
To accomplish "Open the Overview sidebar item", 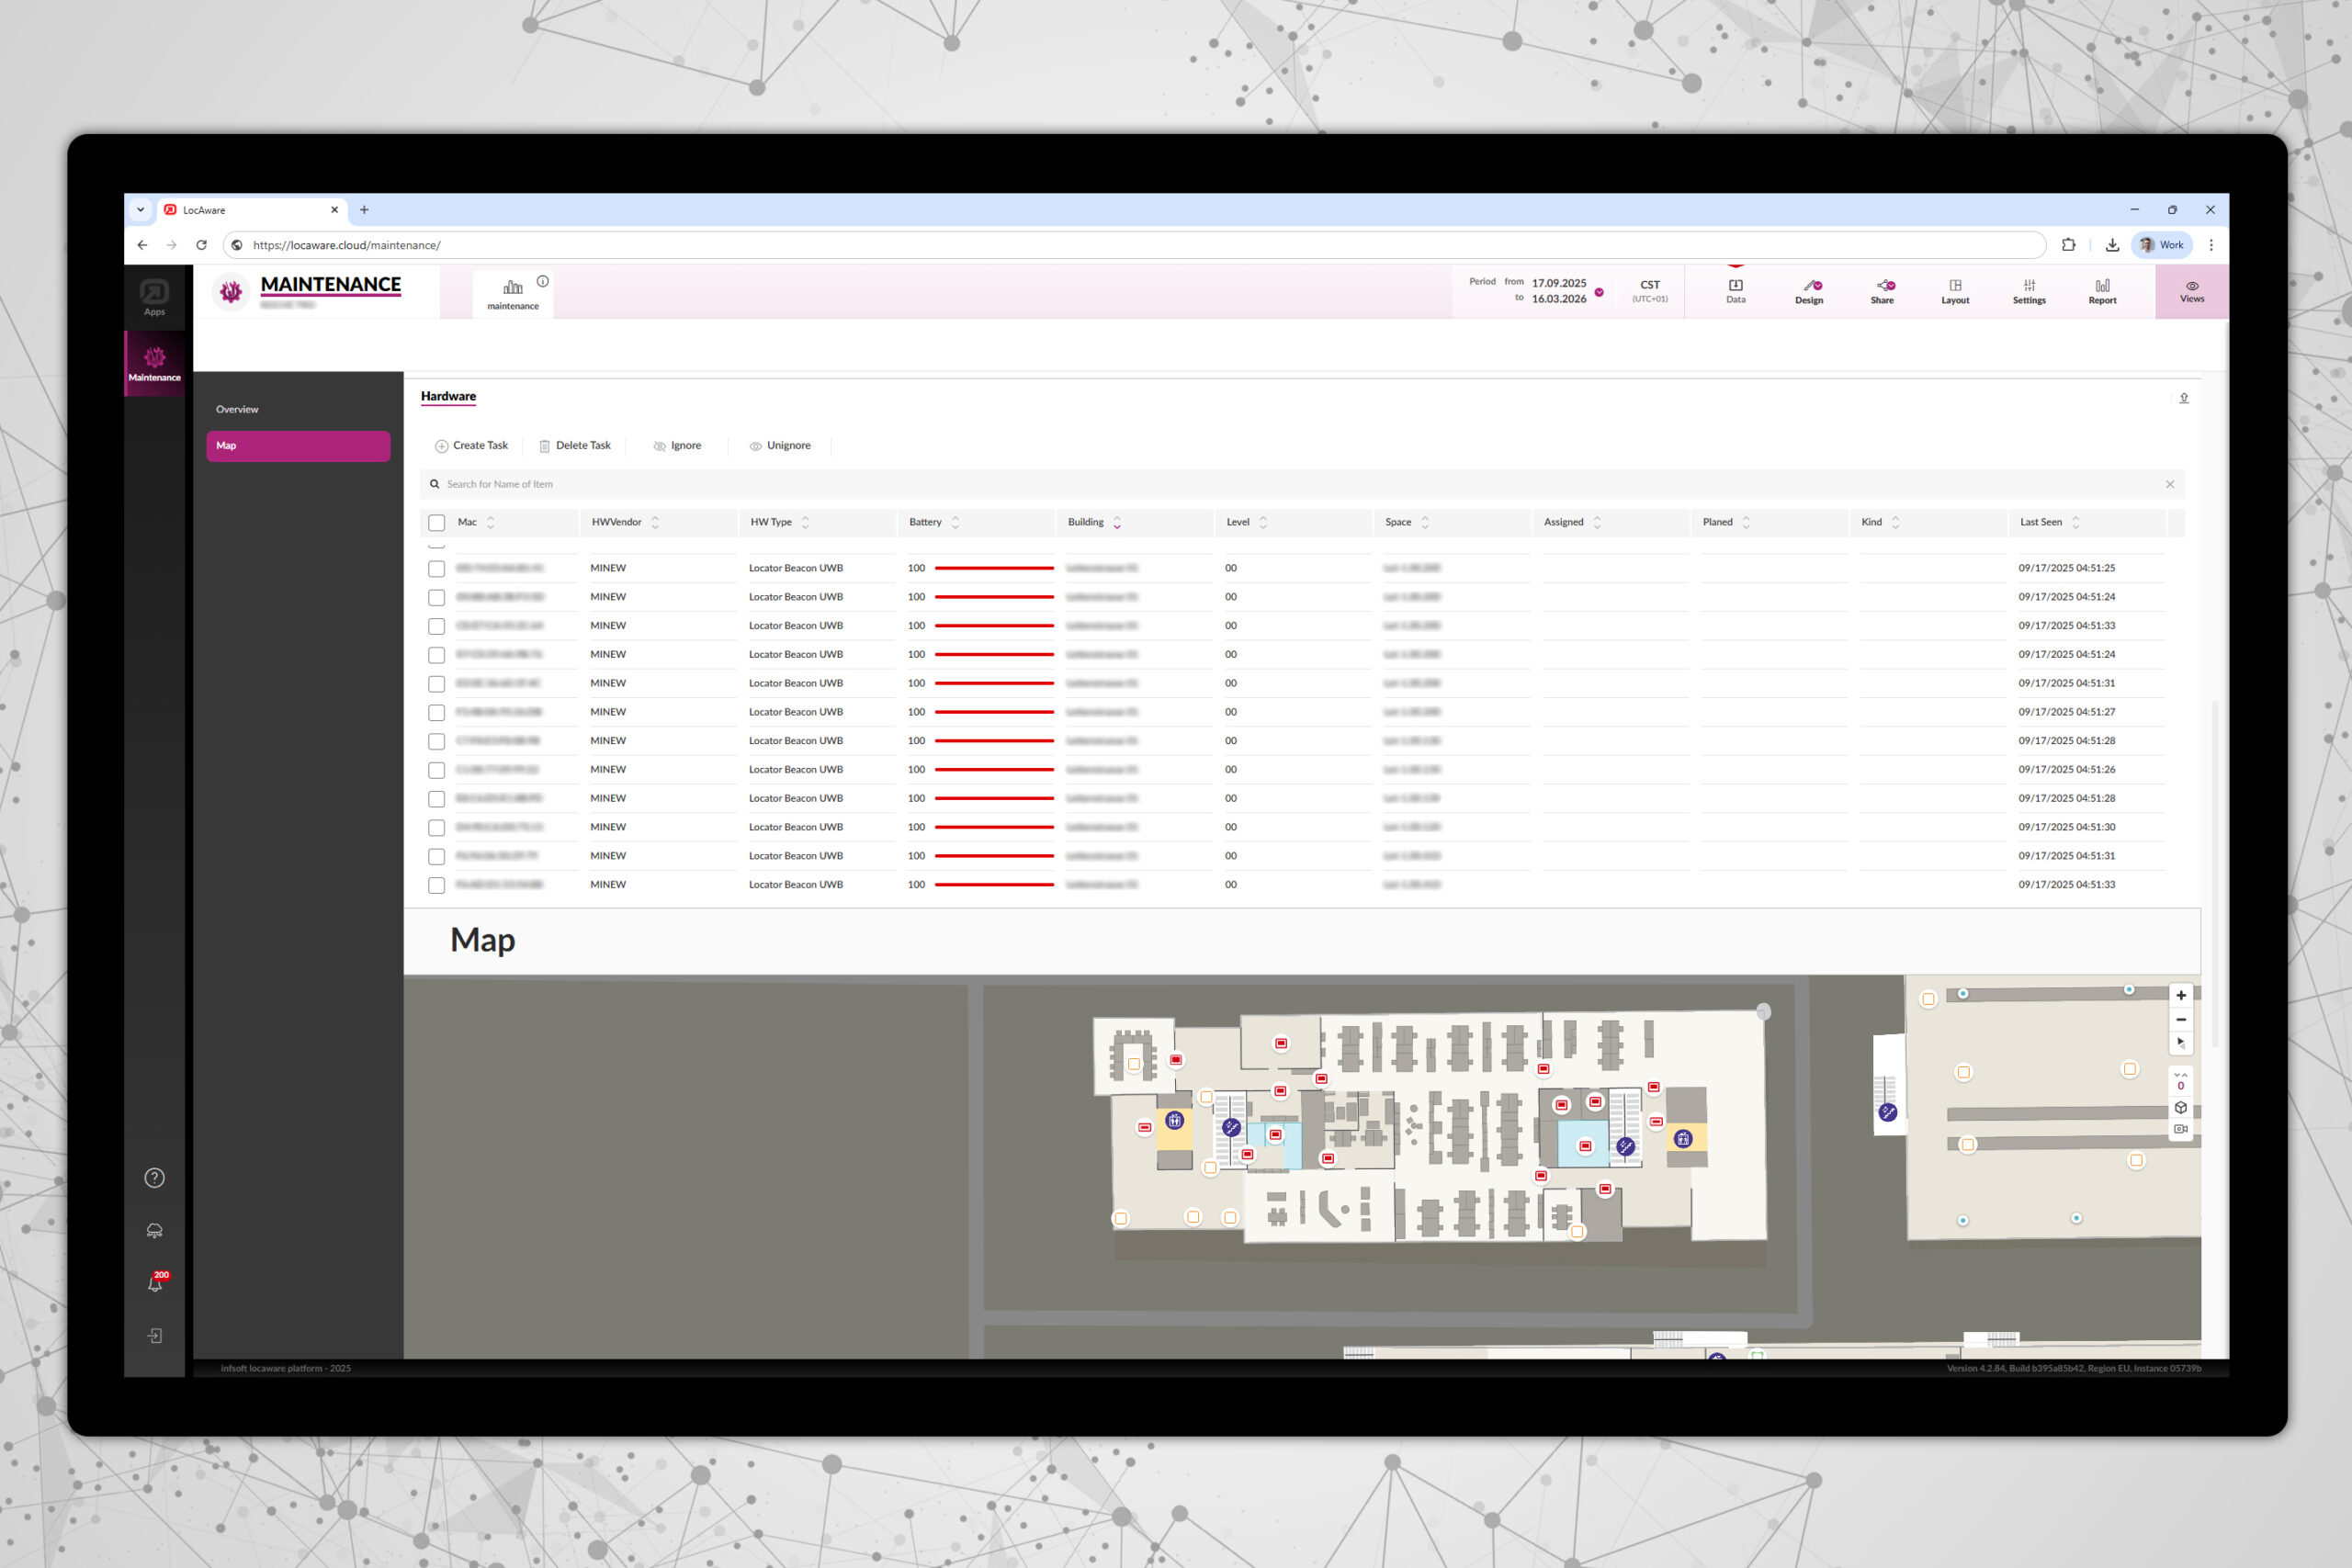I will pos(237,409).
